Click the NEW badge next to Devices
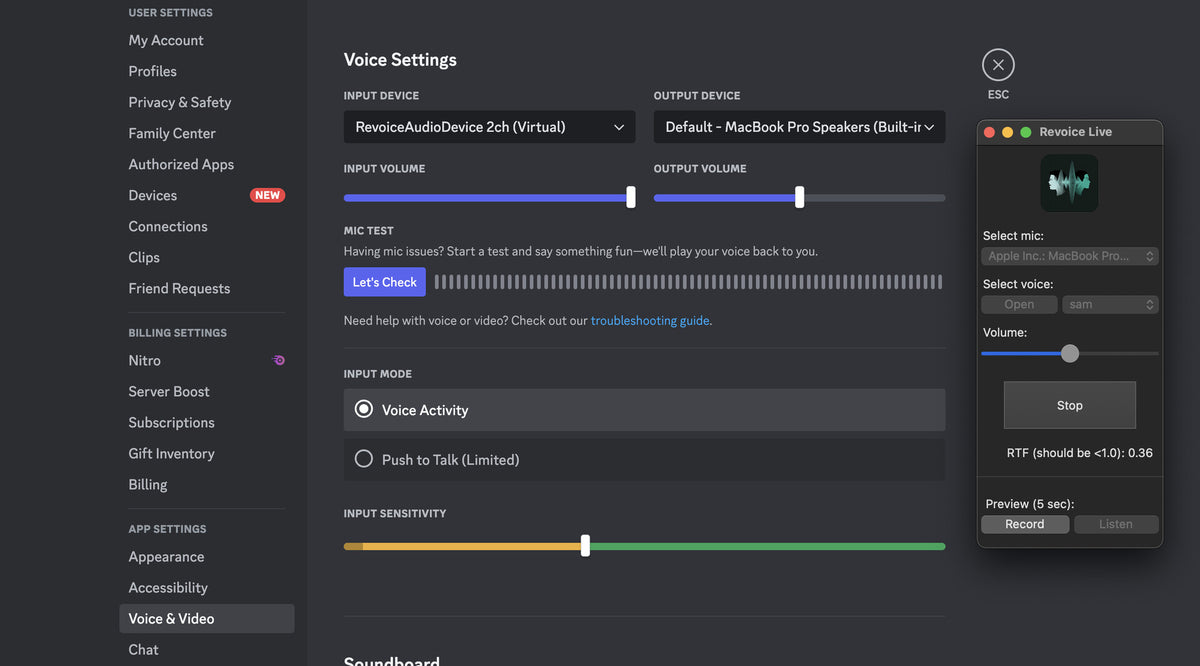The width and height of the screenshot is (1200, 666). click(x=267, y=195)
